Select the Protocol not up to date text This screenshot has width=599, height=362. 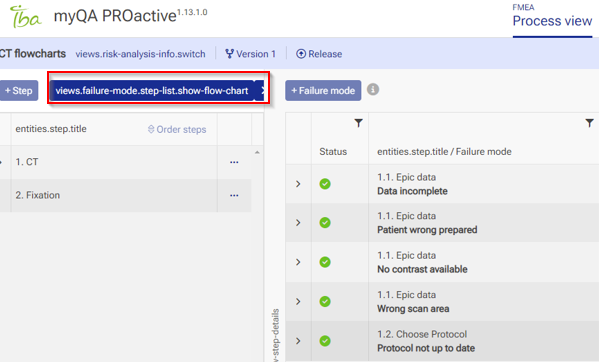coord(426,348)
